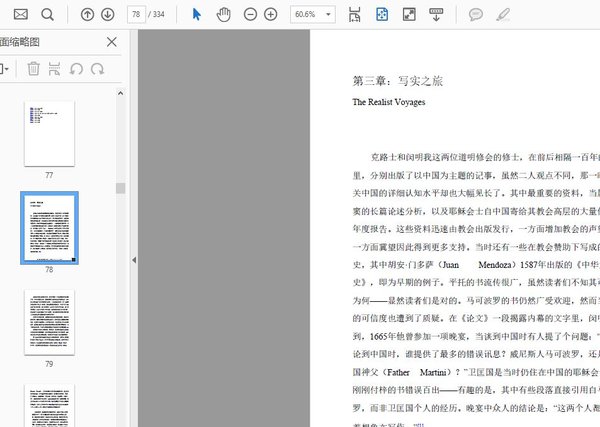Select the page 79 thumbnail
The image size is (600, 427).
coord(49,323)
